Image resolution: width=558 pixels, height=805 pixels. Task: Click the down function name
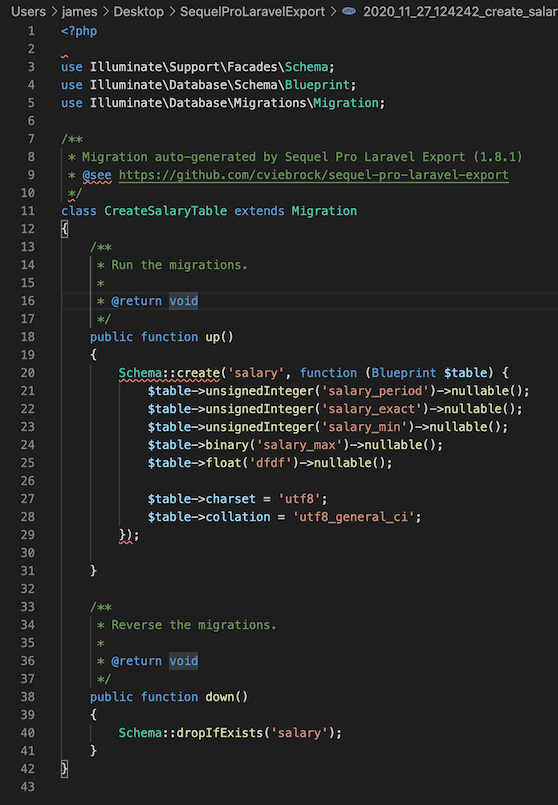point(220,697)
